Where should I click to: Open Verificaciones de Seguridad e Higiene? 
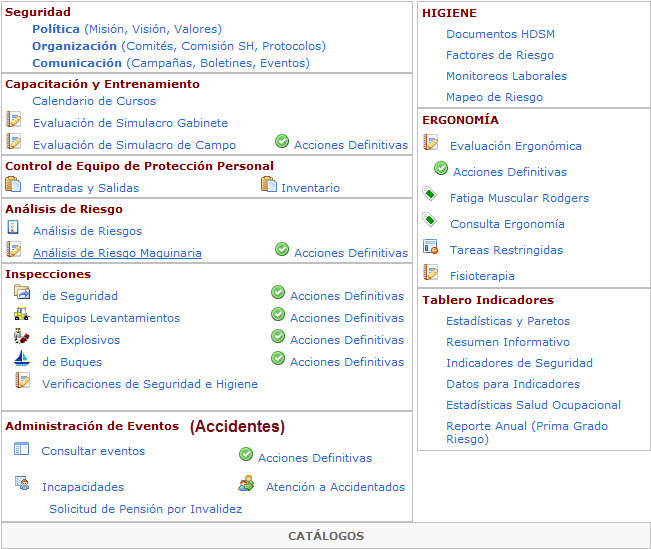pyautogui.click(x=150, y=384)
